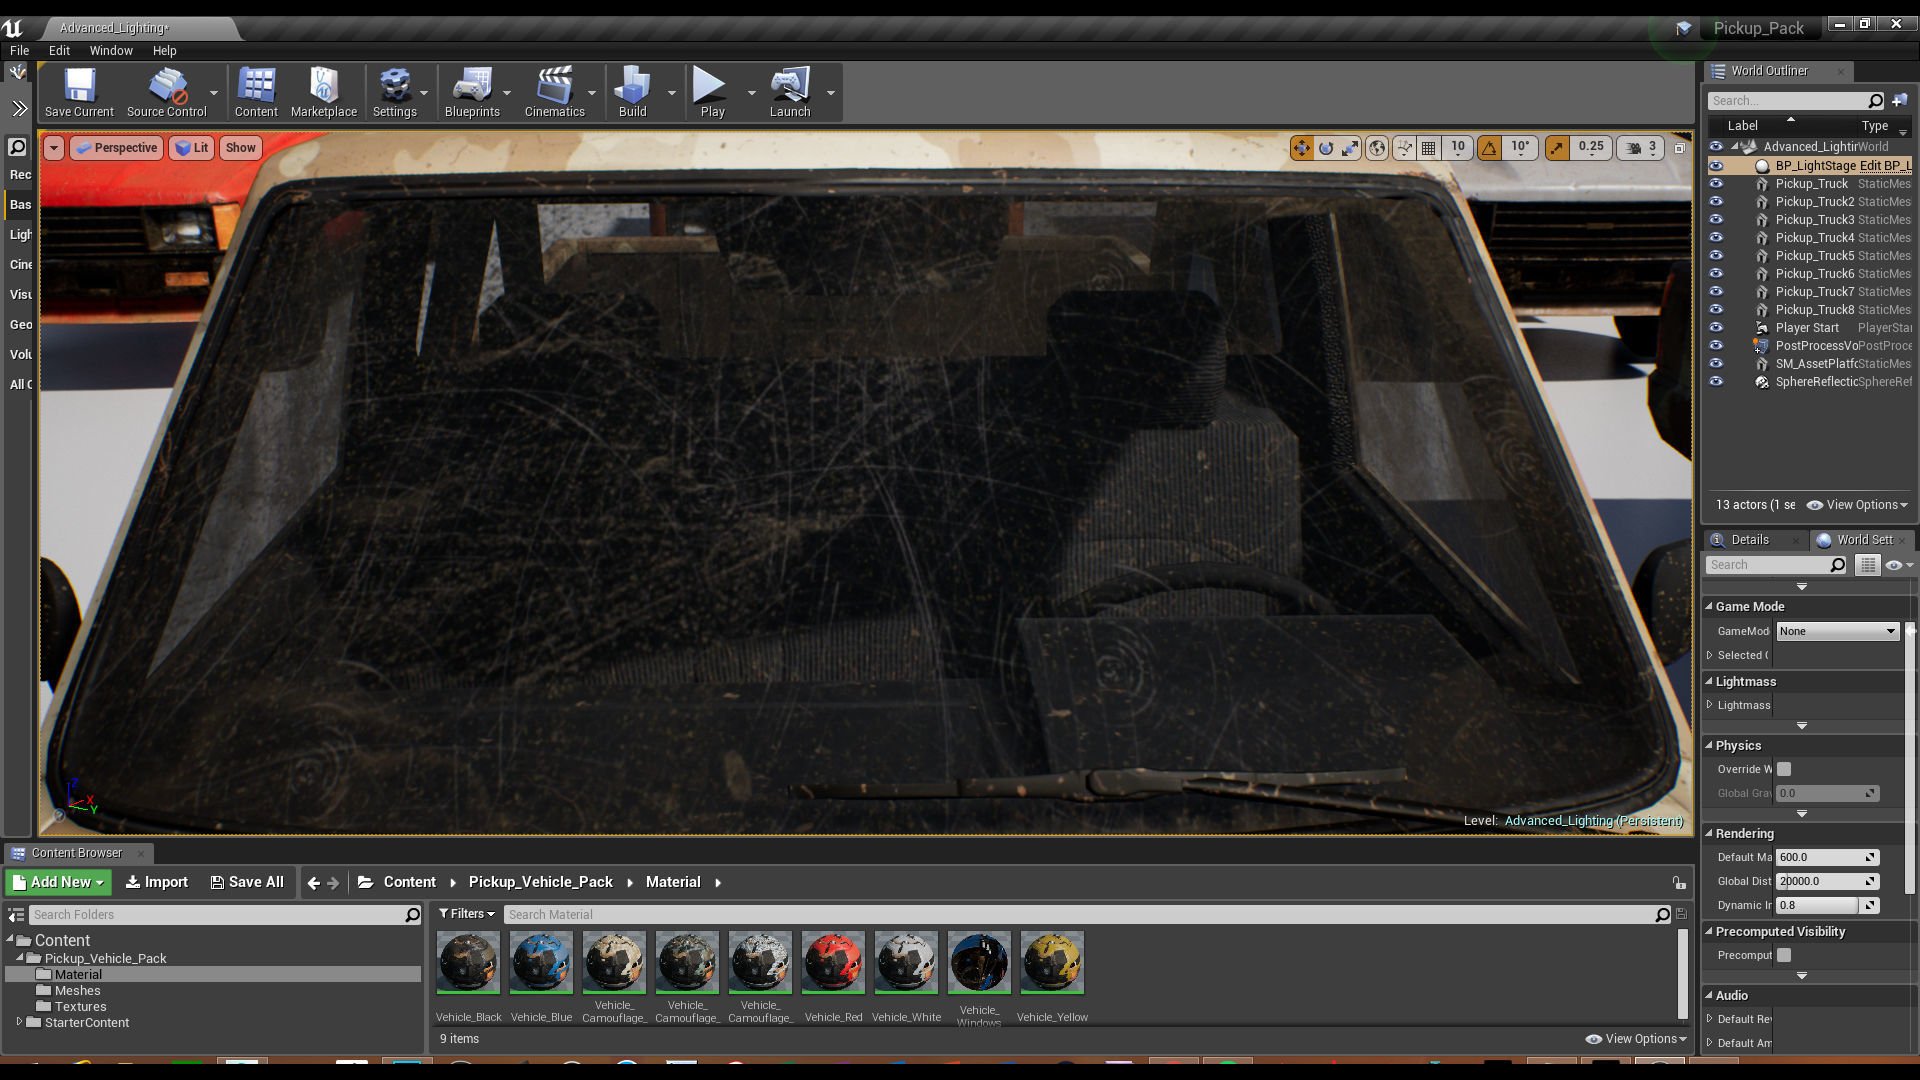Image resolution: width=1920 pixels, height=1080 pixels.
Task: Open the GameMode Override dropdown
Action: click(x=1837, y=631)
